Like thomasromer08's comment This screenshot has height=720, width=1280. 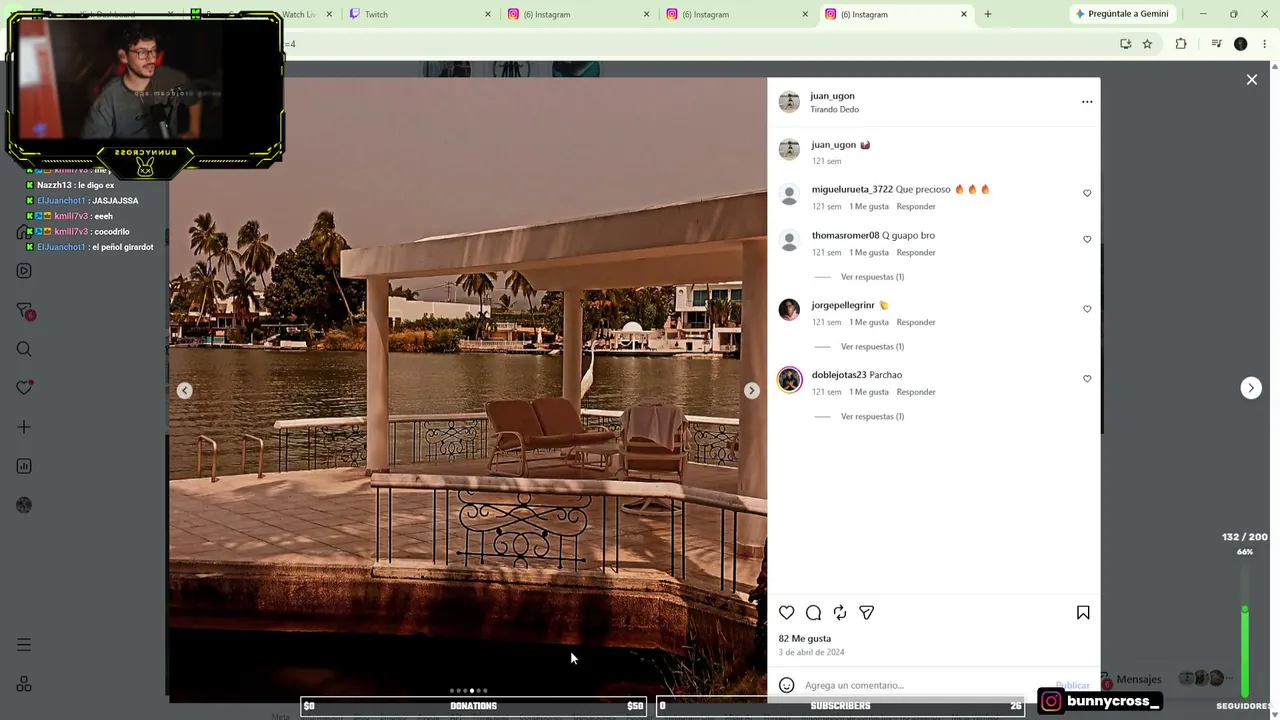pyautogui.click(x=1087, y=240)
